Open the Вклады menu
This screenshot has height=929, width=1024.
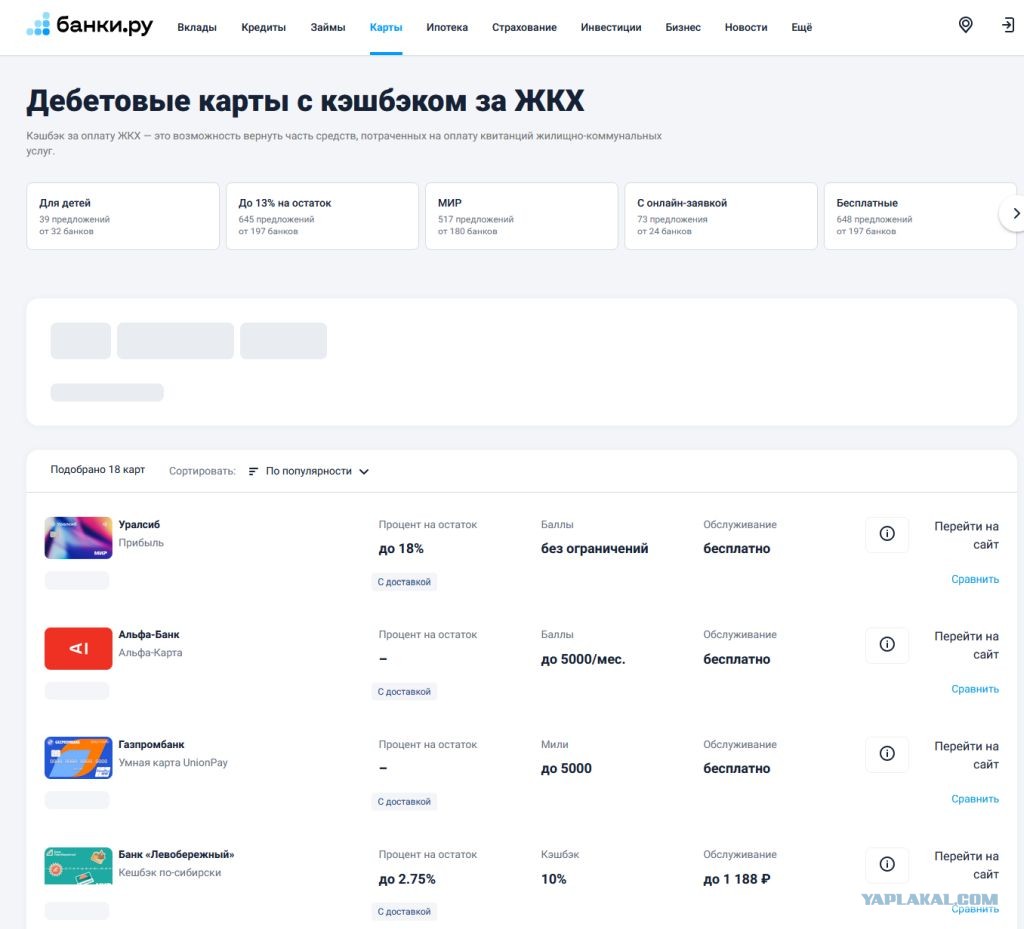click(197, 27)
